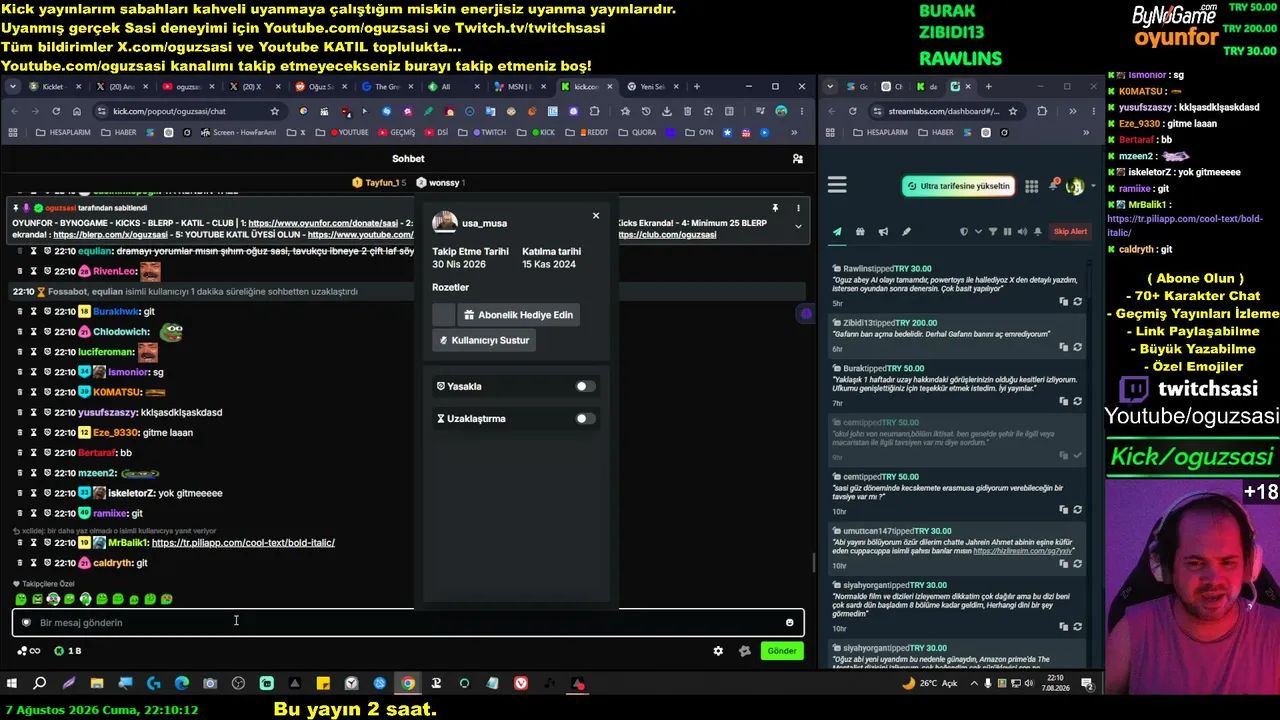1280x720 pixels.
Task: Click the Abonelik Hediye Edin button
Action: 518,314
